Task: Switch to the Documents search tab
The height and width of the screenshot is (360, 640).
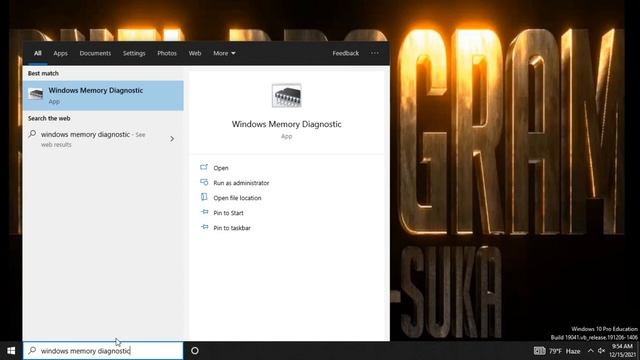Action: click(x=95, y=53)
